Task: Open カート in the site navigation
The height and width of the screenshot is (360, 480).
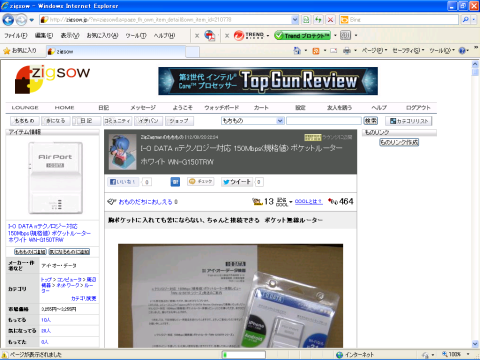Action: [x=261, y=108]
